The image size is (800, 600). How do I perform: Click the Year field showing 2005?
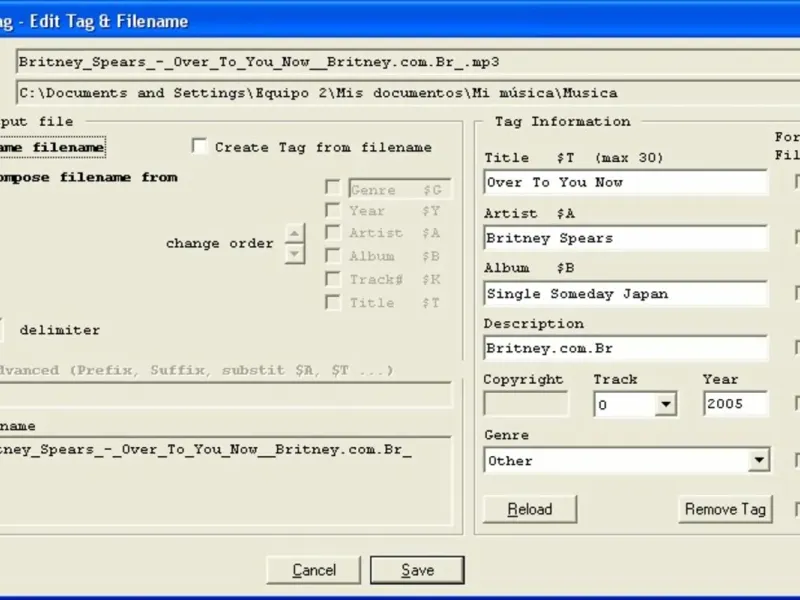click(x=735, y=404)
